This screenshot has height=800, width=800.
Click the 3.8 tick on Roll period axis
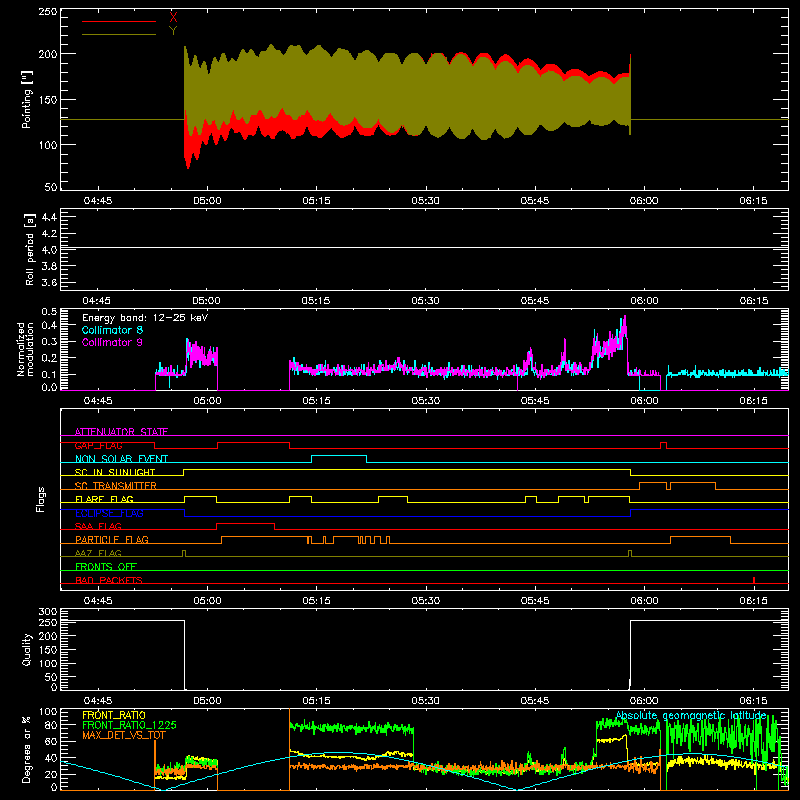[x=49, y=266]
